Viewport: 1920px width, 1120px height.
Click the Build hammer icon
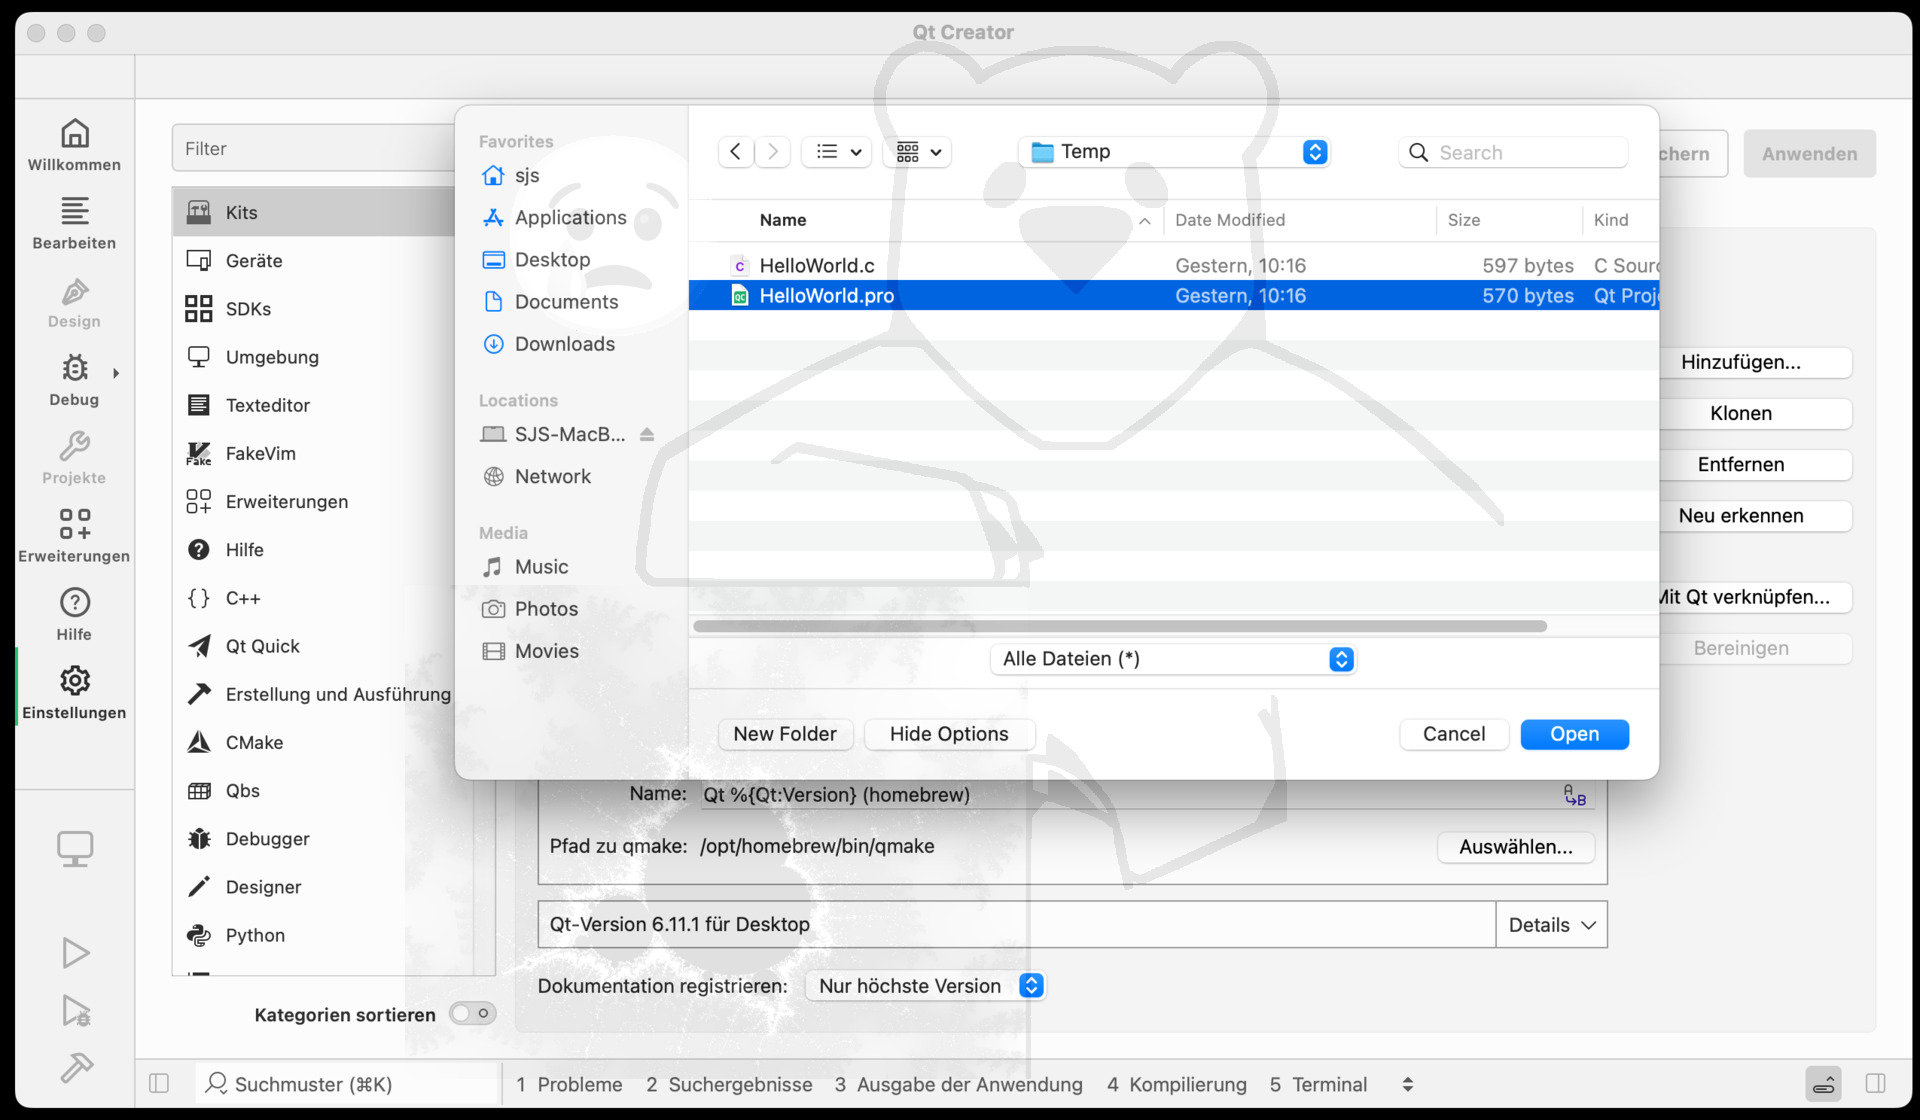click(x=76, y=1068)
